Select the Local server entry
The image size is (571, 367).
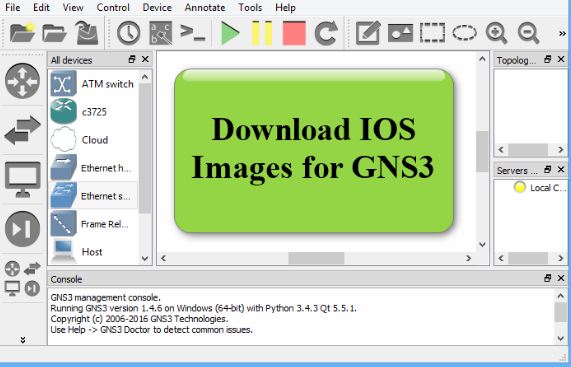point(540,188)
